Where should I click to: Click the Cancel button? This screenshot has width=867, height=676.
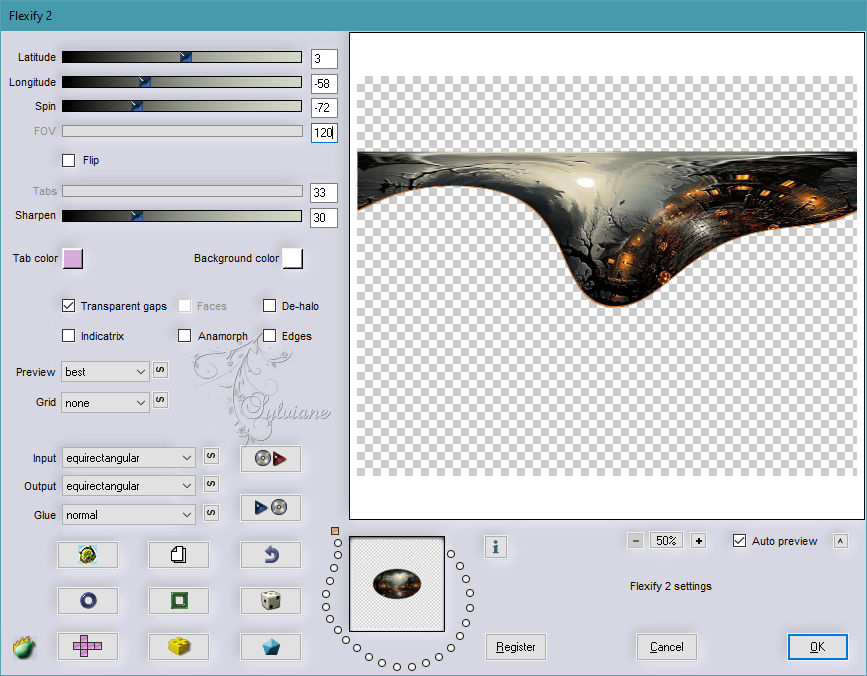click(666, 647)
